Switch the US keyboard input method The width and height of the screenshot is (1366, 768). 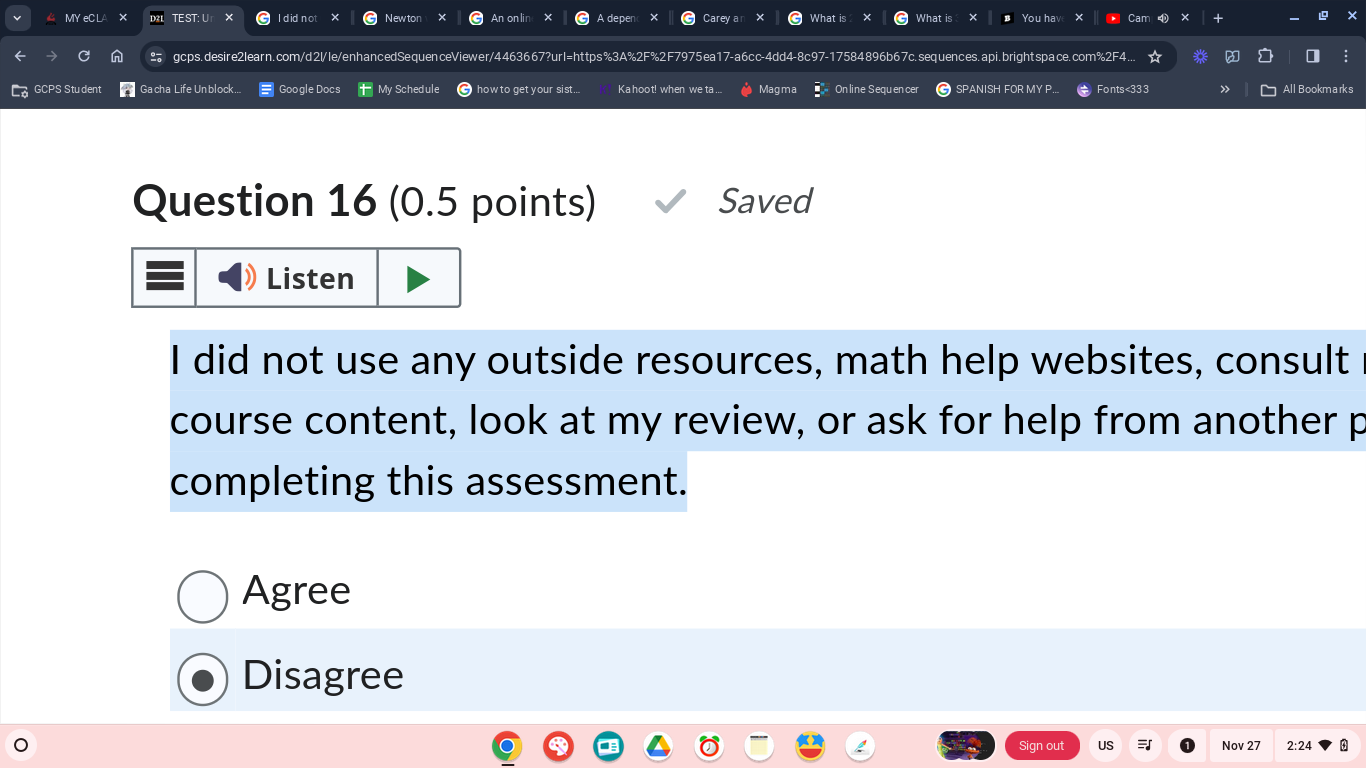pyautogui.click(x=1105, y=746)
